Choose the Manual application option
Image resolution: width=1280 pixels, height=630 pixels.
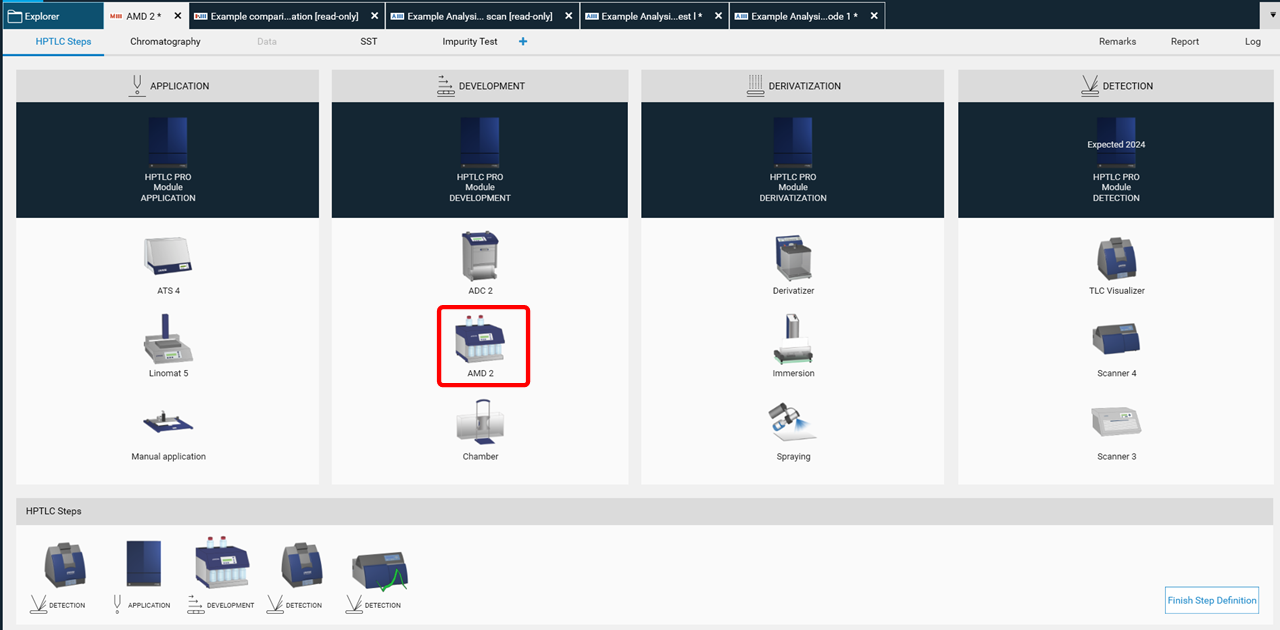coord(167,425)
